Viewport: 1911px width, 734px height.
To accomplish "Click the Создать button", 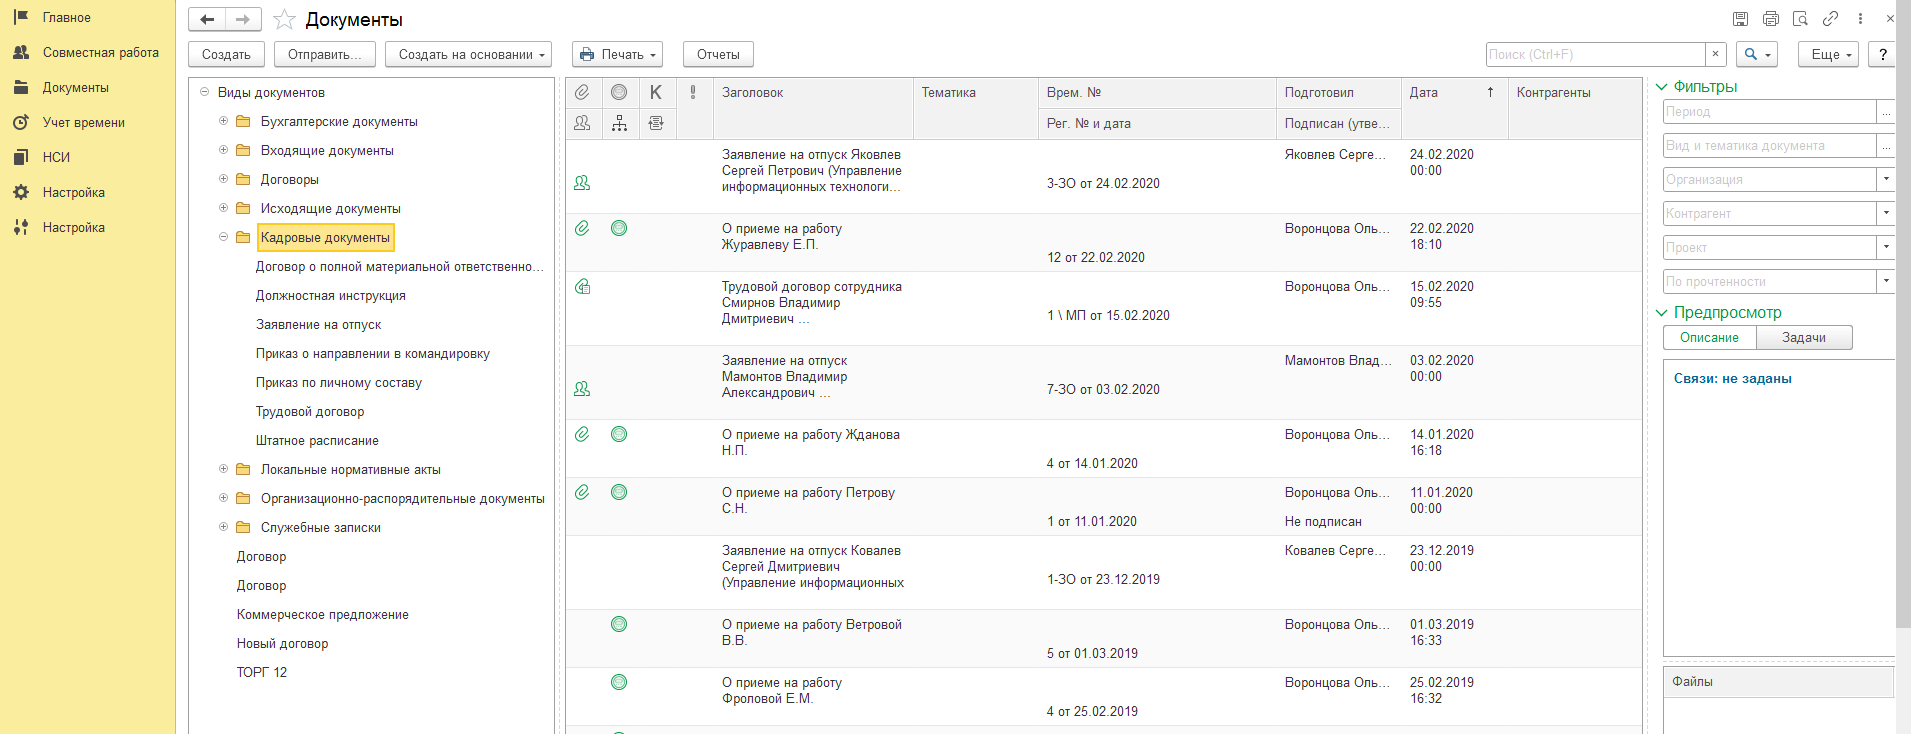I will pyautogui.click(x=226, y=54).
